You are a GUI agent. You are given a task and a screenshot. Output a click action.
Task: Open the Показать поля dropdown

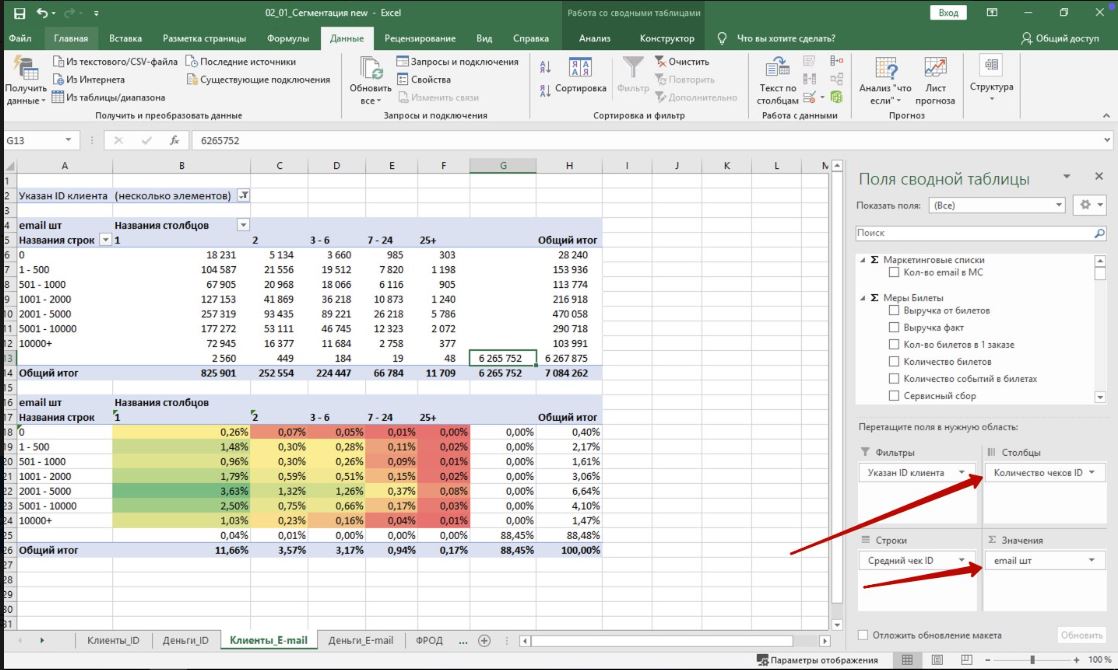pos(996,205)
